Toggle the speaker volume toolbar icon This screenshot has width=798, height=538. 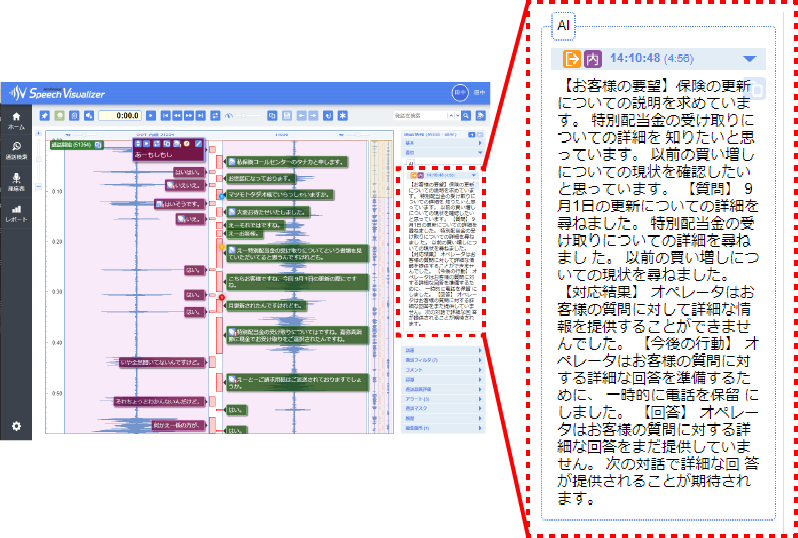pyautogui.click(x=89, y=116)
